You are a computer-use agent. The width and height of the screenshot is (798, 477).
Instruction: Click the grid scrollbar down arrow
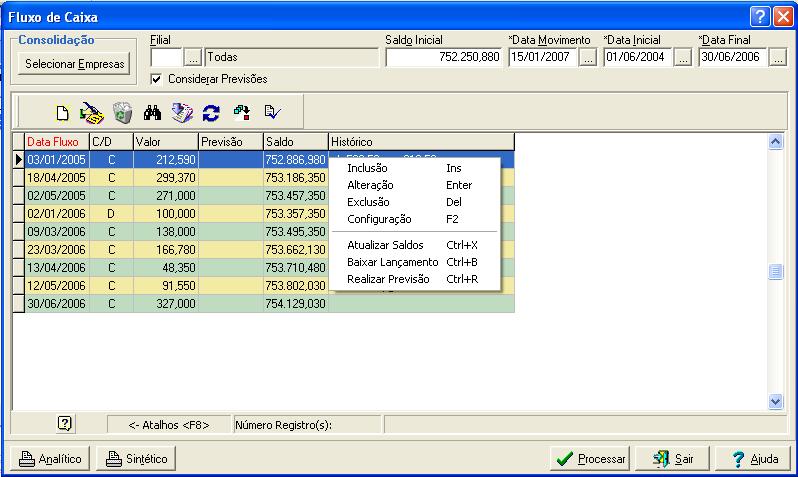775,402
